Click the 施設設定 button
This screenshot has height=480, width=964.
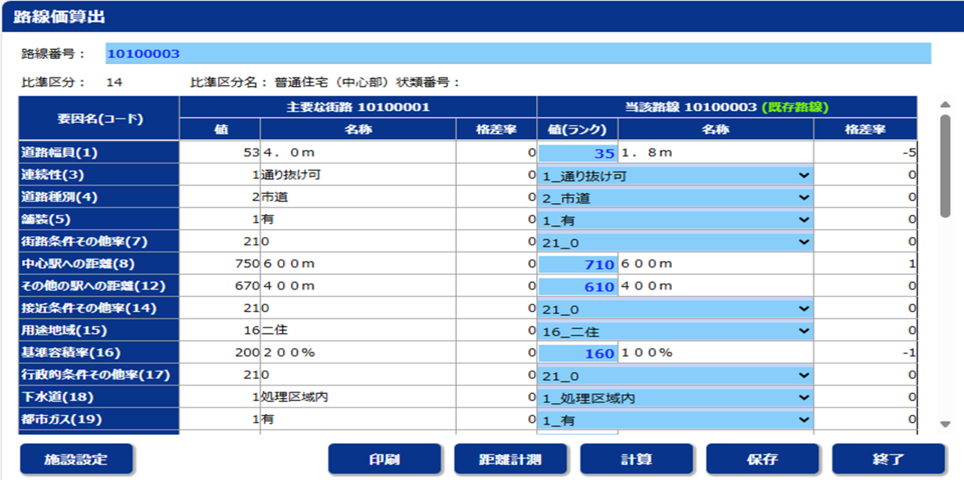pos(76,459)
